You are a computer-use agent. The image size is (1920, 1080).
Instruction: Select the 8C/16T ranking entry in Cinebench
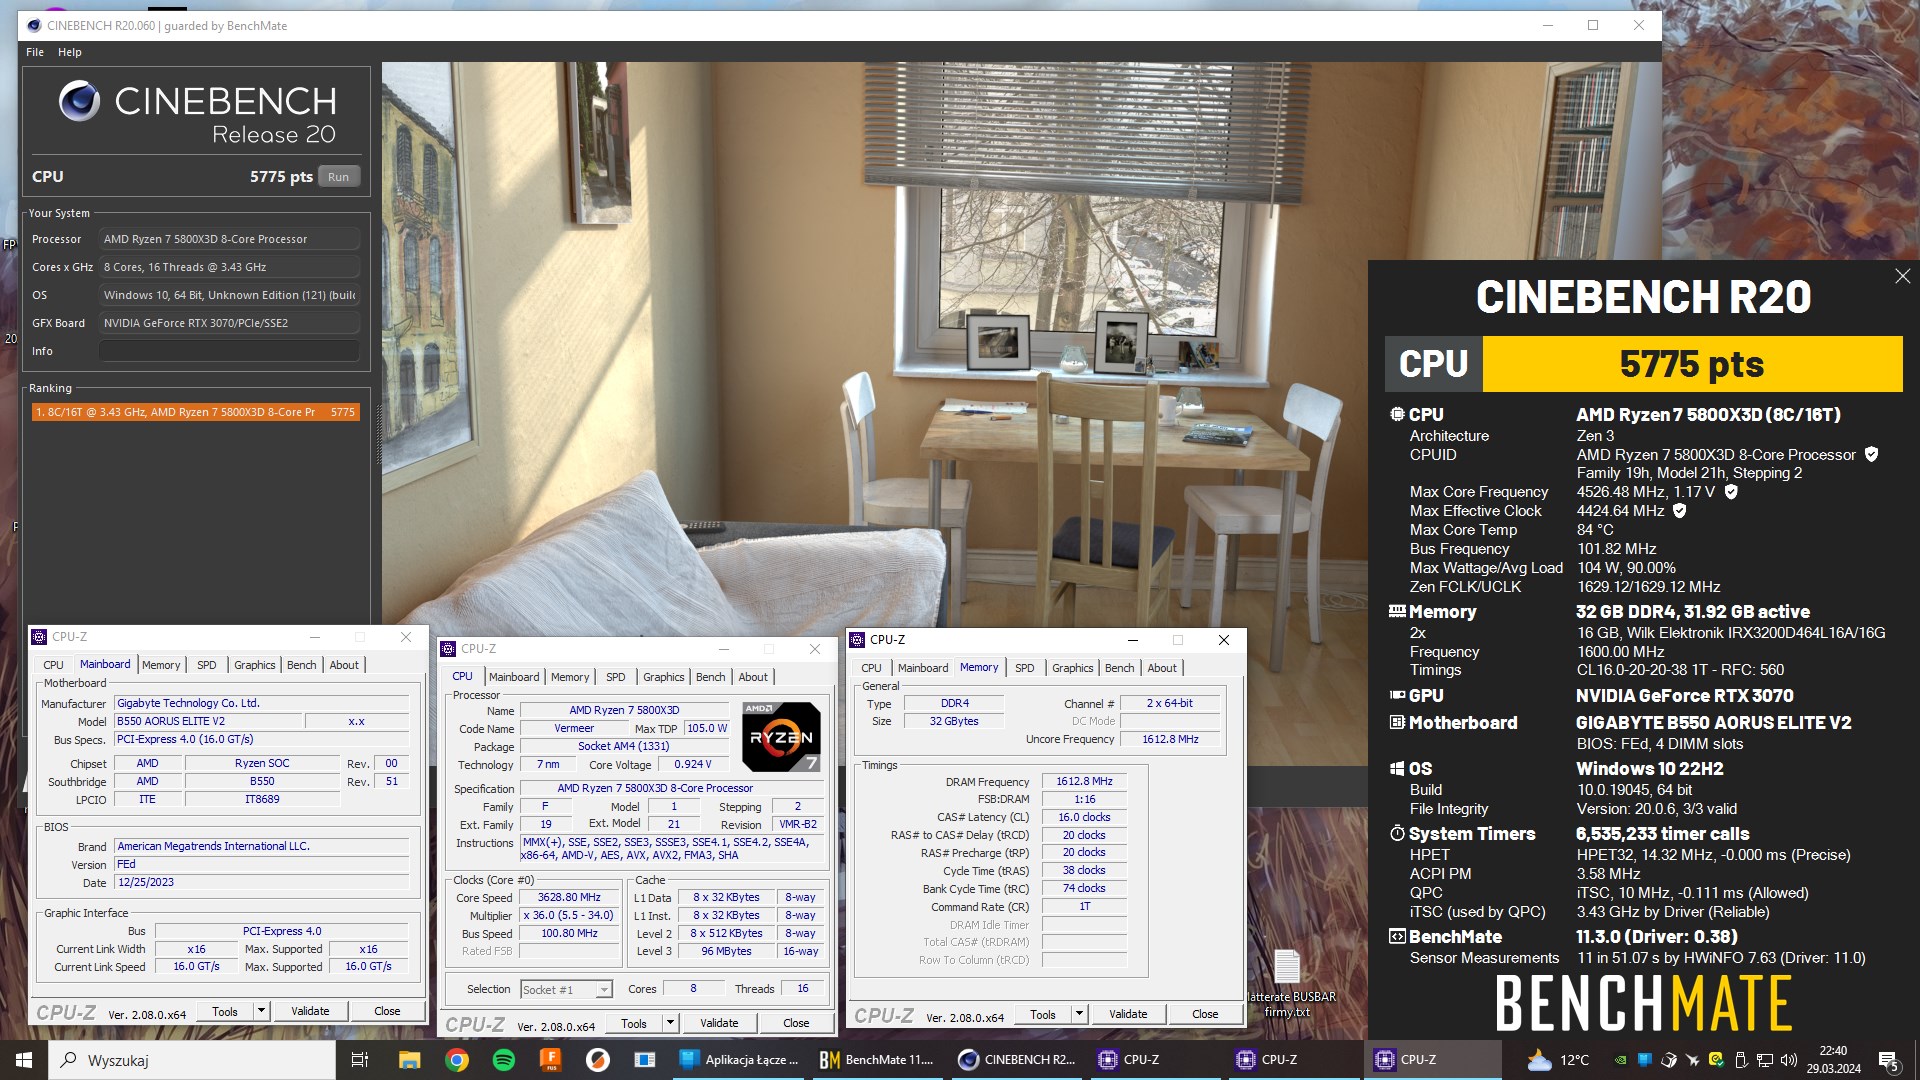click(195, 412)
